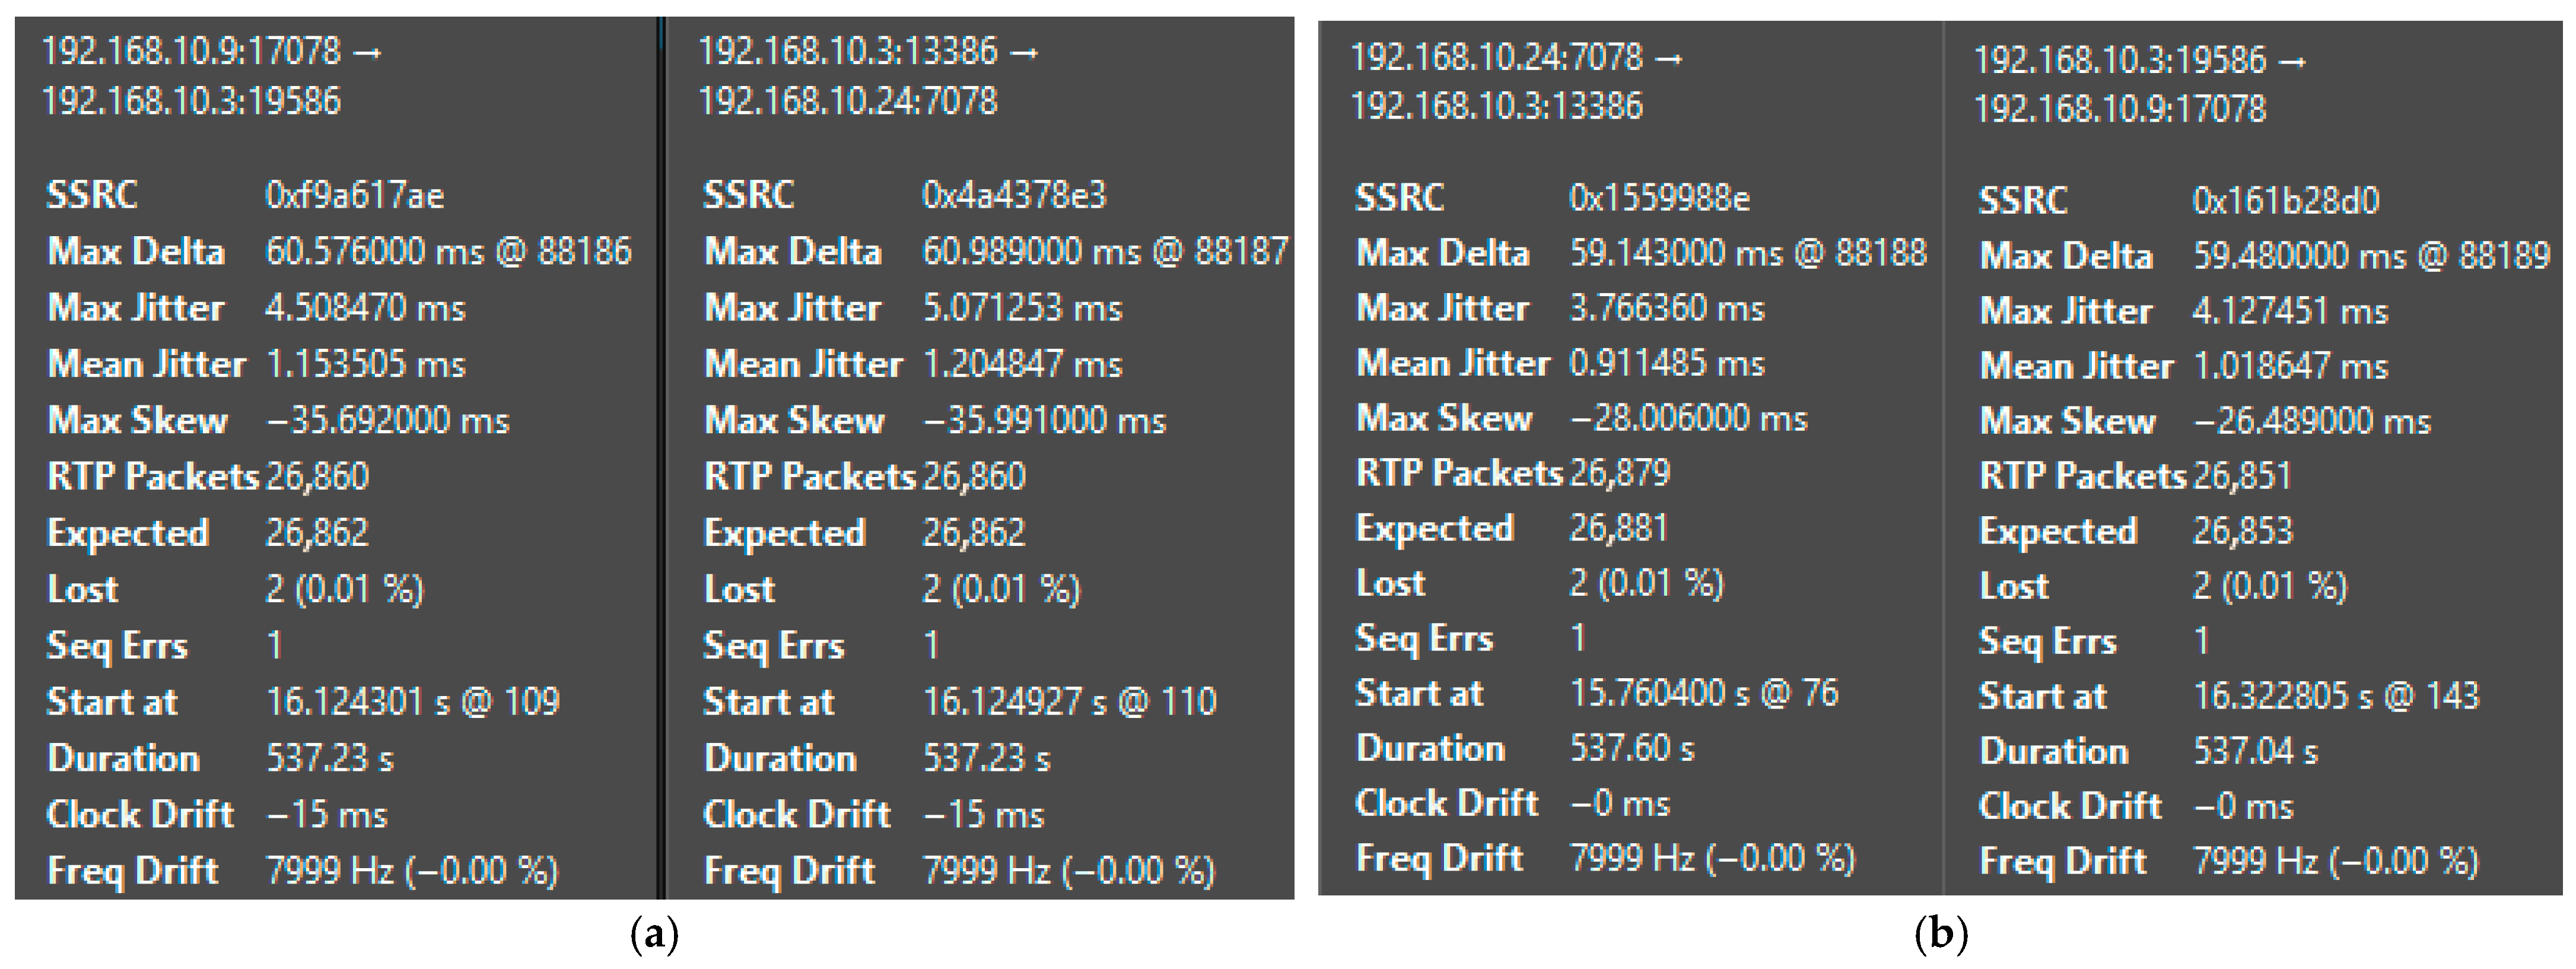Click the stream header 192.168.10.24:7078 → 192.168.10.3:13386
Viewport: 2576px width, 969px height.
point(1514,81)
